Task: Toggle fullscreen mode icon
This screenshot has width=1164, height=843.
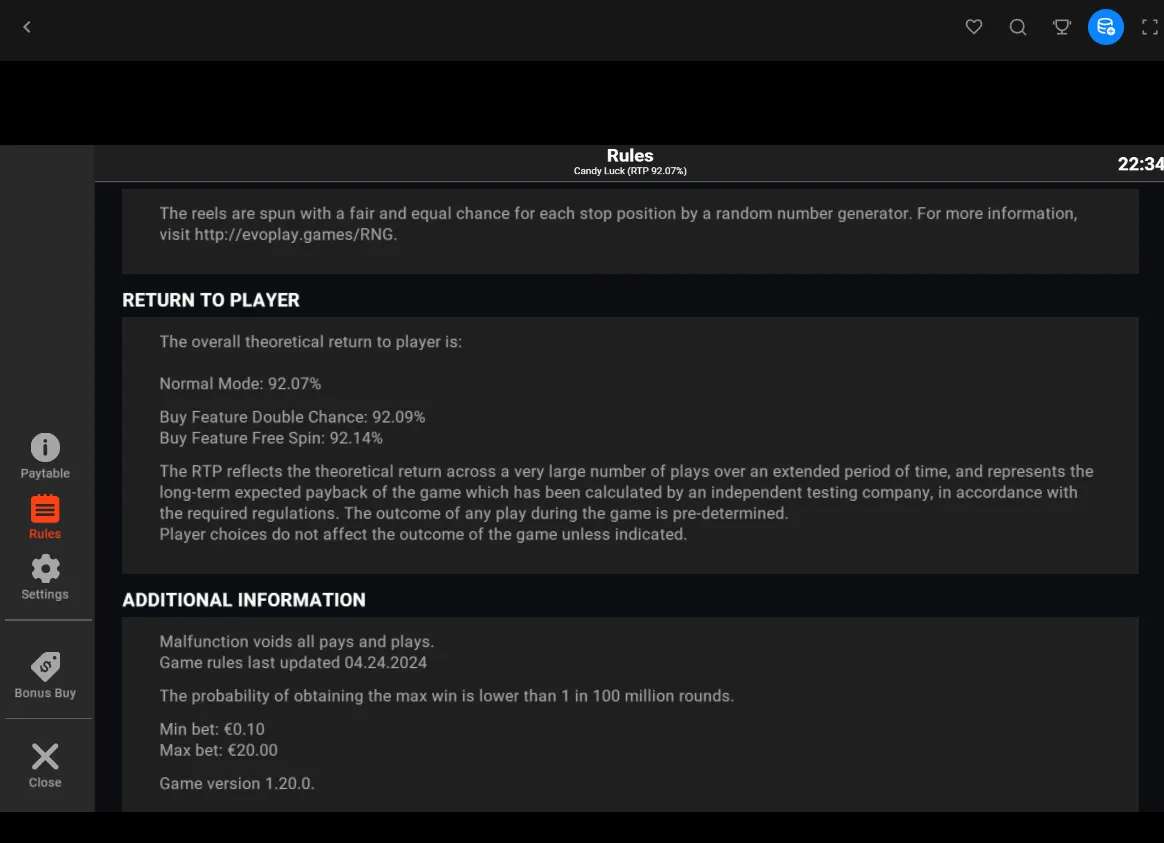Action: tap(1150, 27)
